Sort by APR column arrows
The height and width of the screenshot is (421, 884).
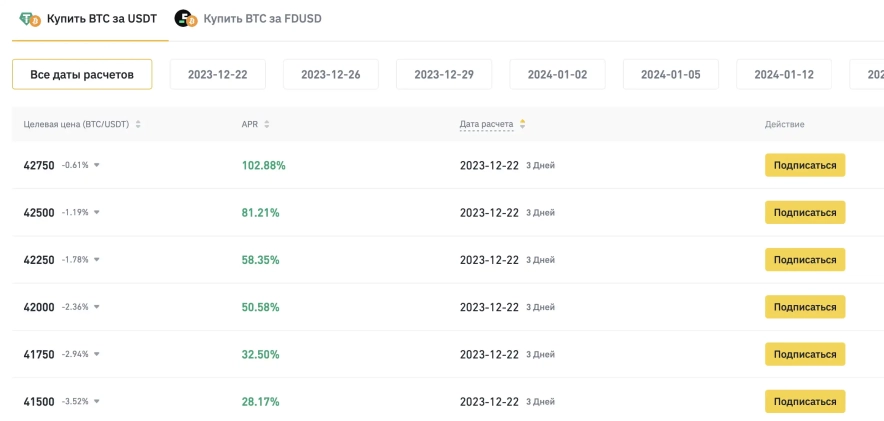point(267,124)
